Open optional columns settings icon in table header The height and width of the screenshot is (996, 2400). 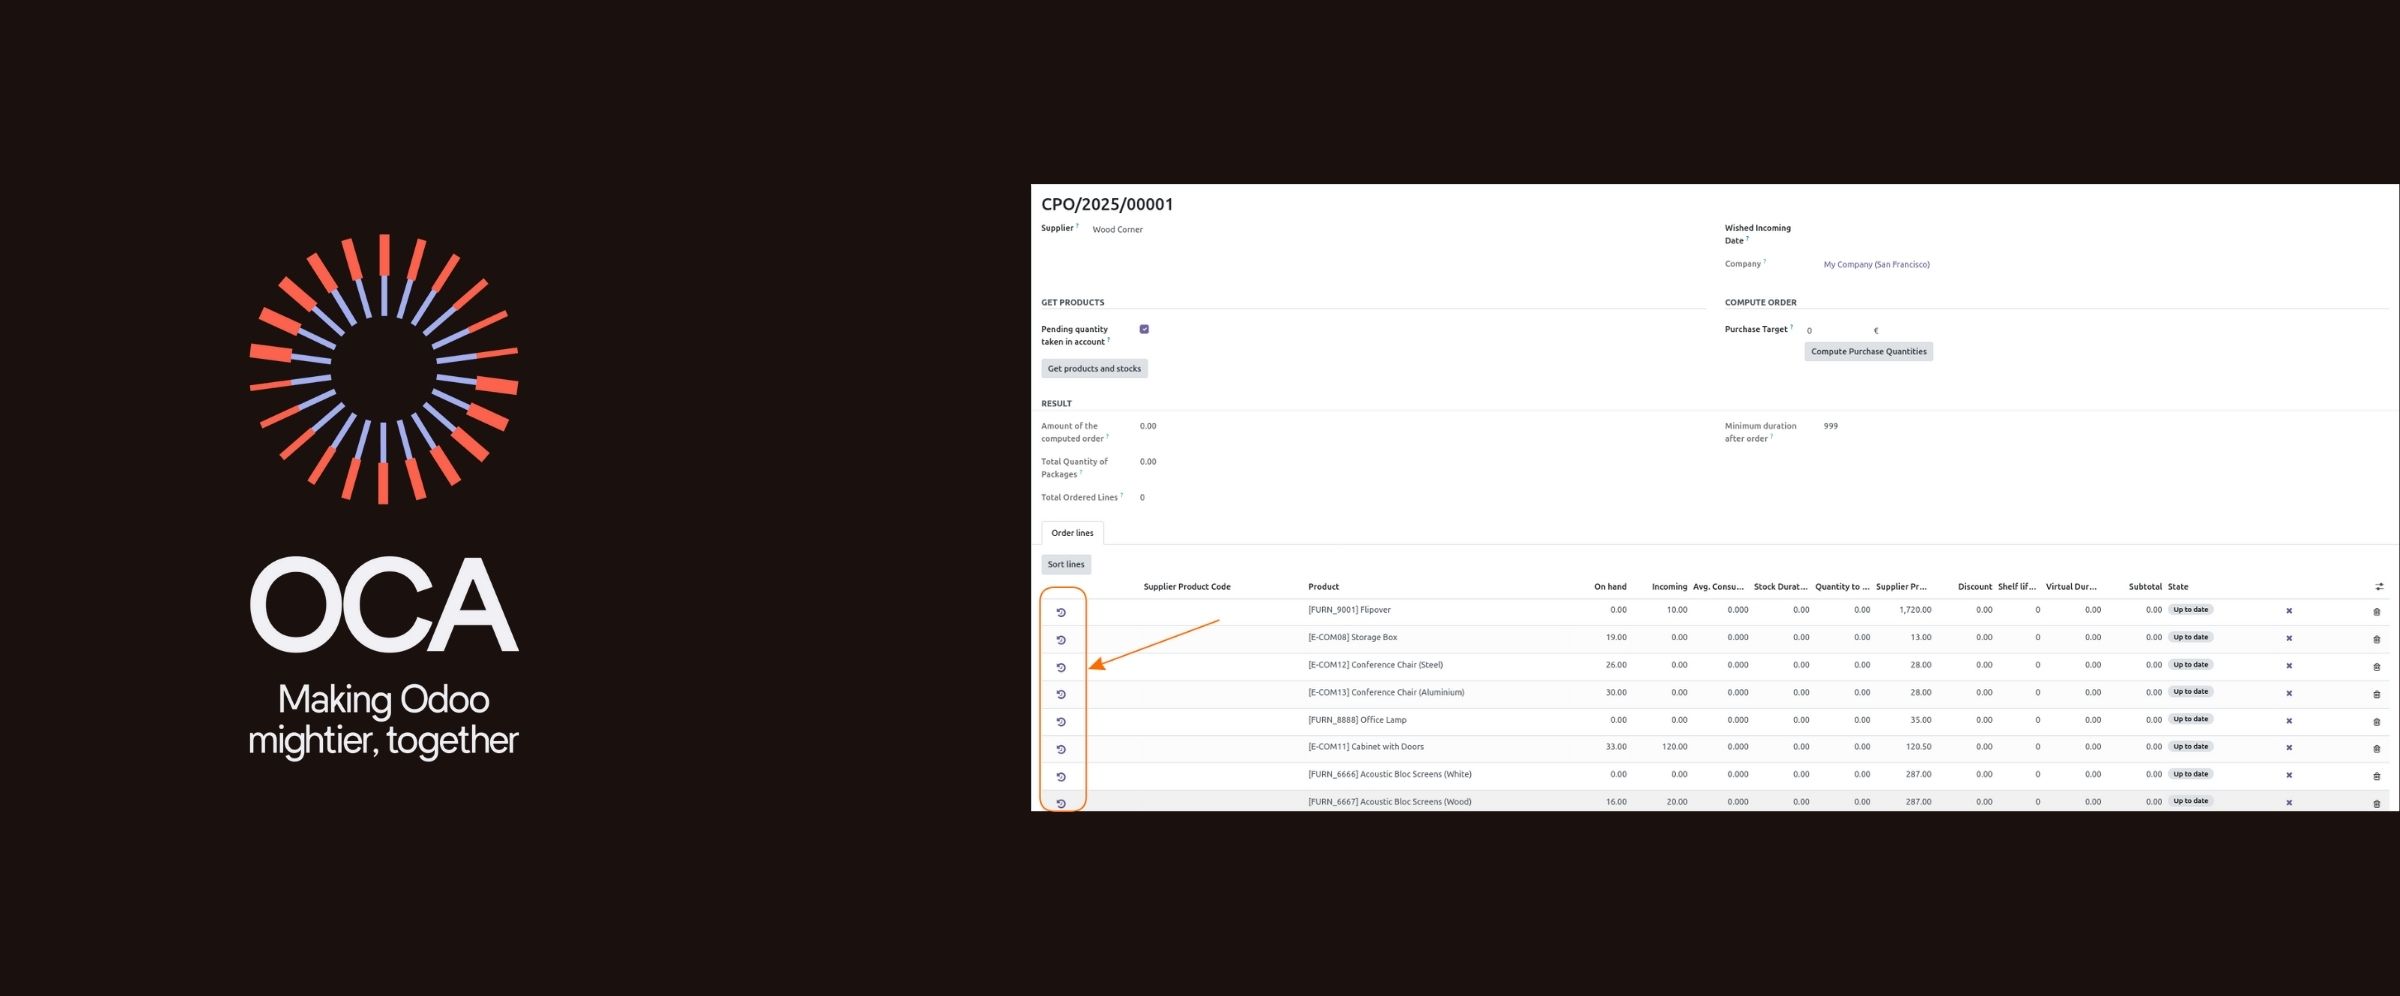(2379, 587)
